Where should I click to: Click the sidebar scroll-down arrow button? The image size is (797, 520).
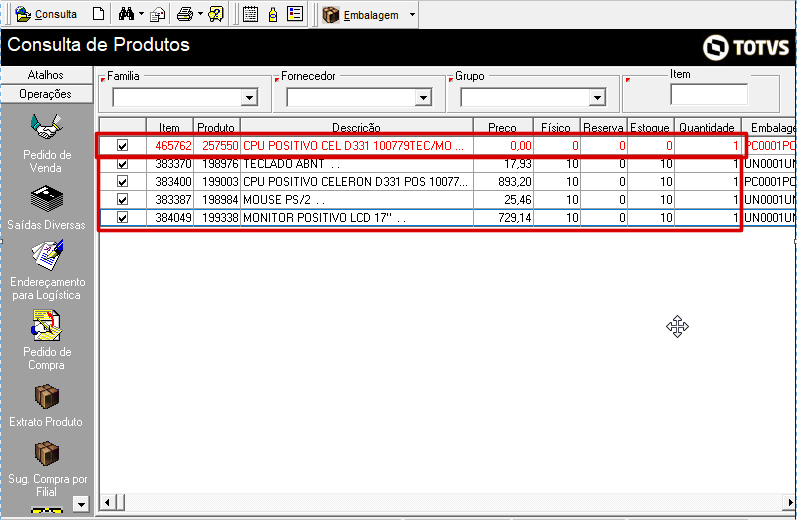click(81, 503)
